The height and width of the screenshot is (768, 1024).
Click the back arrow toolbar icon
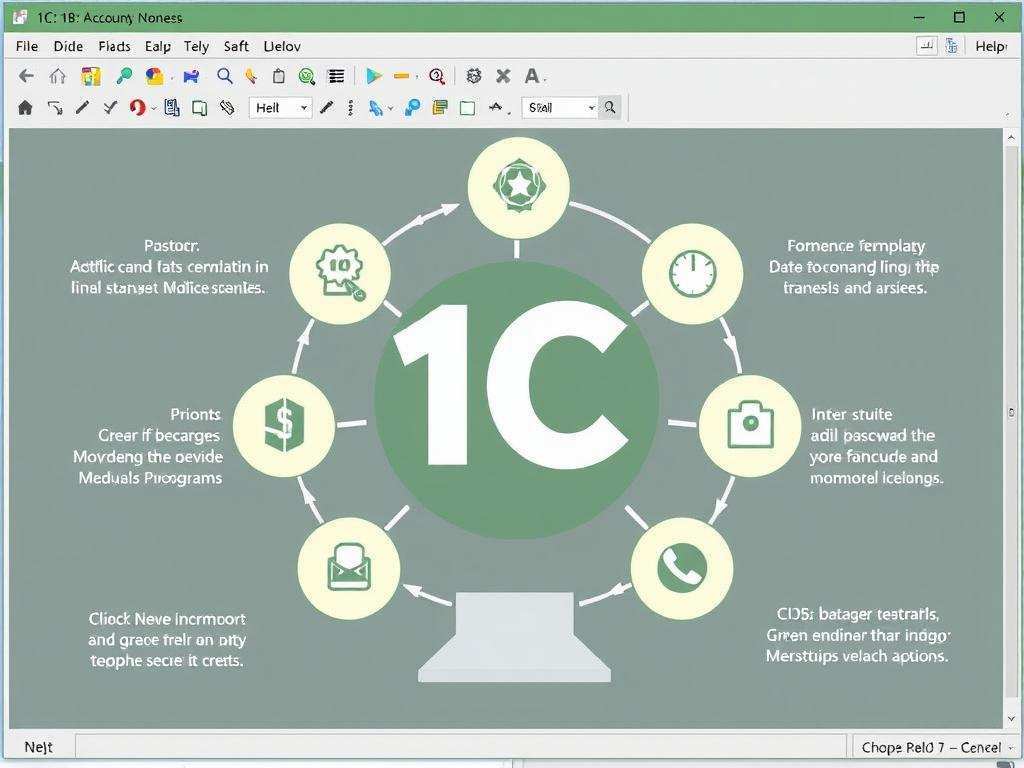(x=27, y=76)
